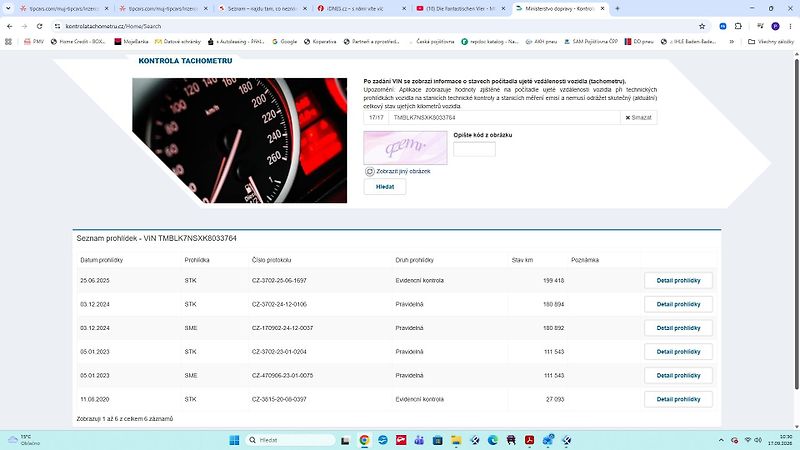Open the extensions puzzle icon
Viewport: 800px width, 450px height.
click(x=738, y=26)
